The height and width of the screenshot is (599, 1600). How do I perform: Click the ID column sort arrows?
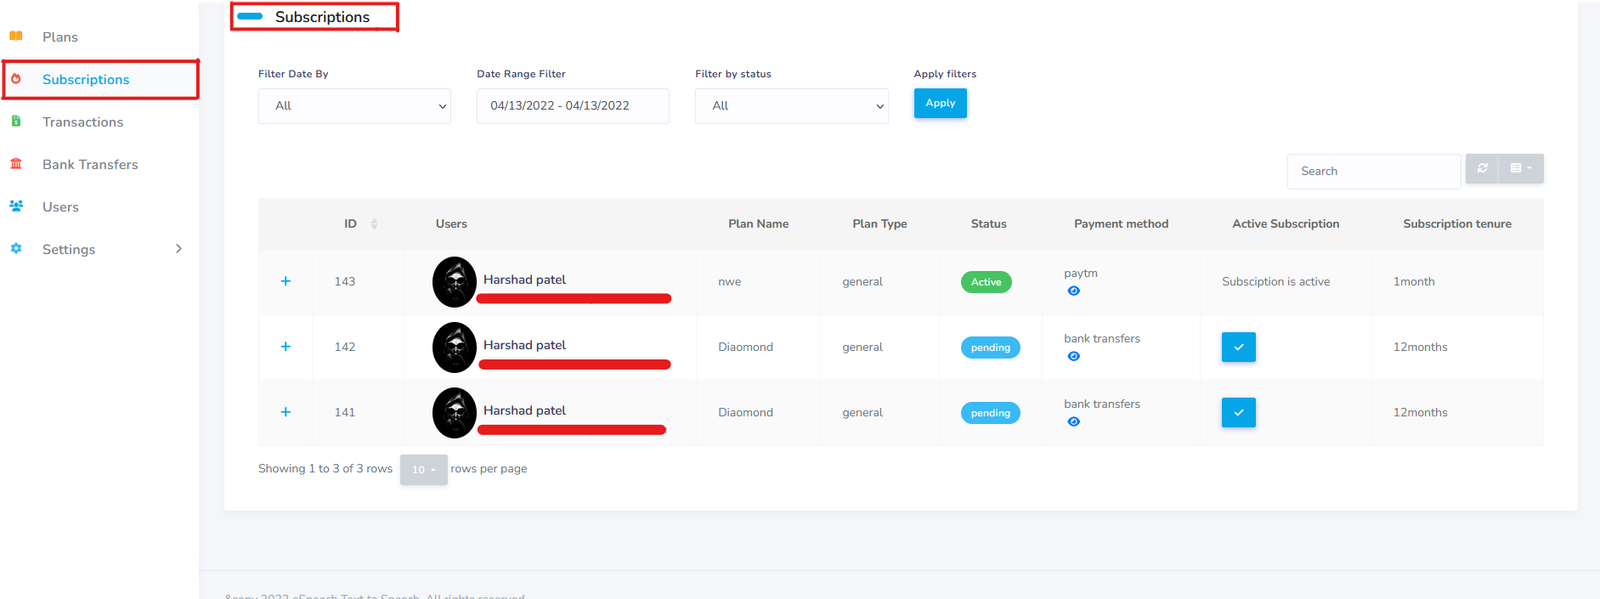pos(374,224)
